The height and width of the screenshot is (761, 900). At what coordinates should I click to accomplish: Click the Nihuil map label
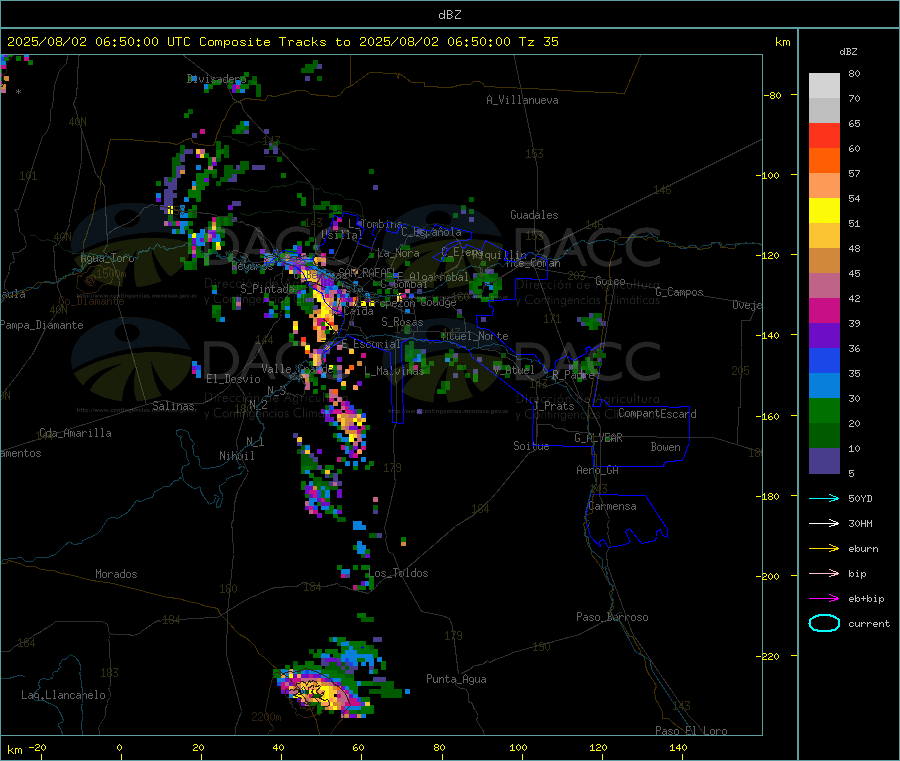click(x=237, y=456)
